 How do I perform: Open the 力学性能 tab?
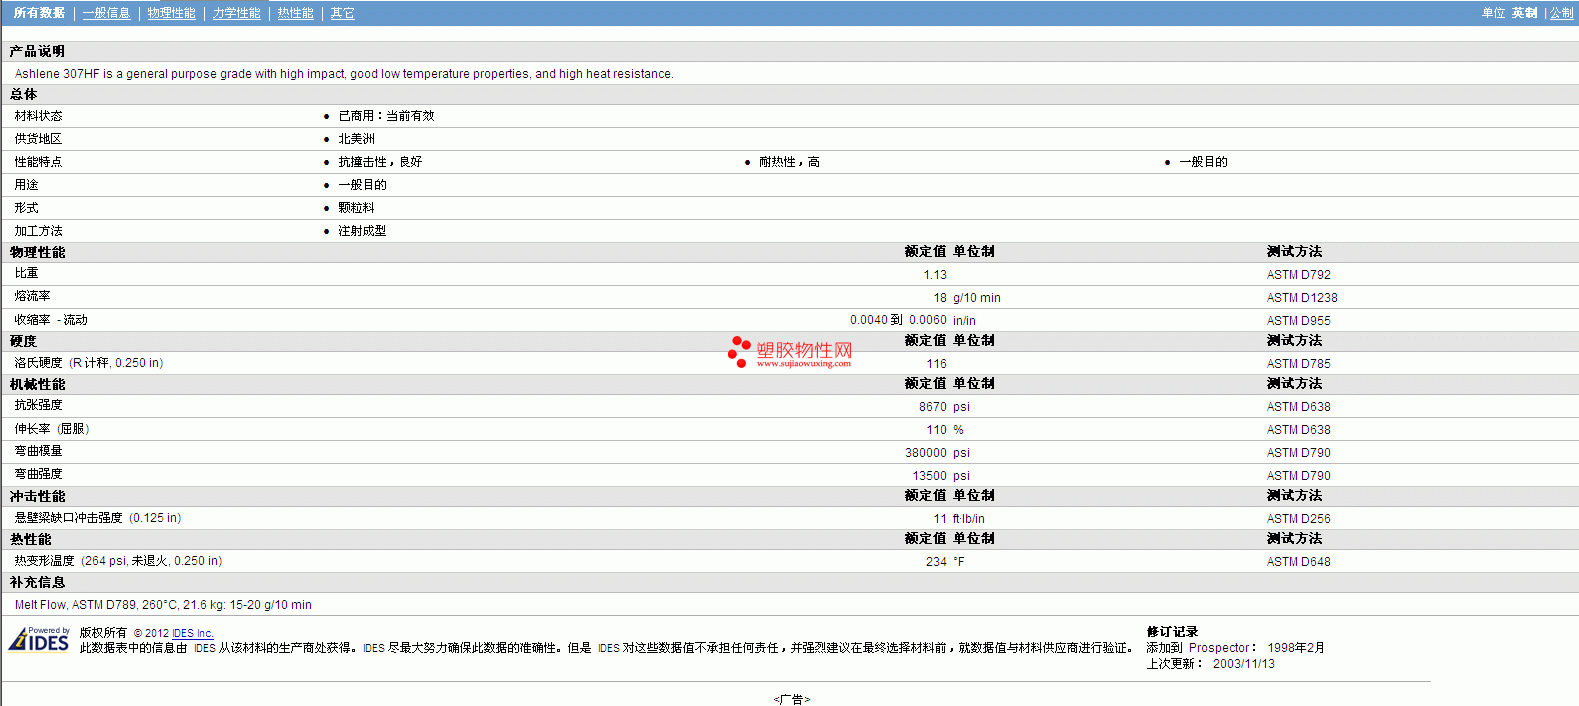point(237,13)
